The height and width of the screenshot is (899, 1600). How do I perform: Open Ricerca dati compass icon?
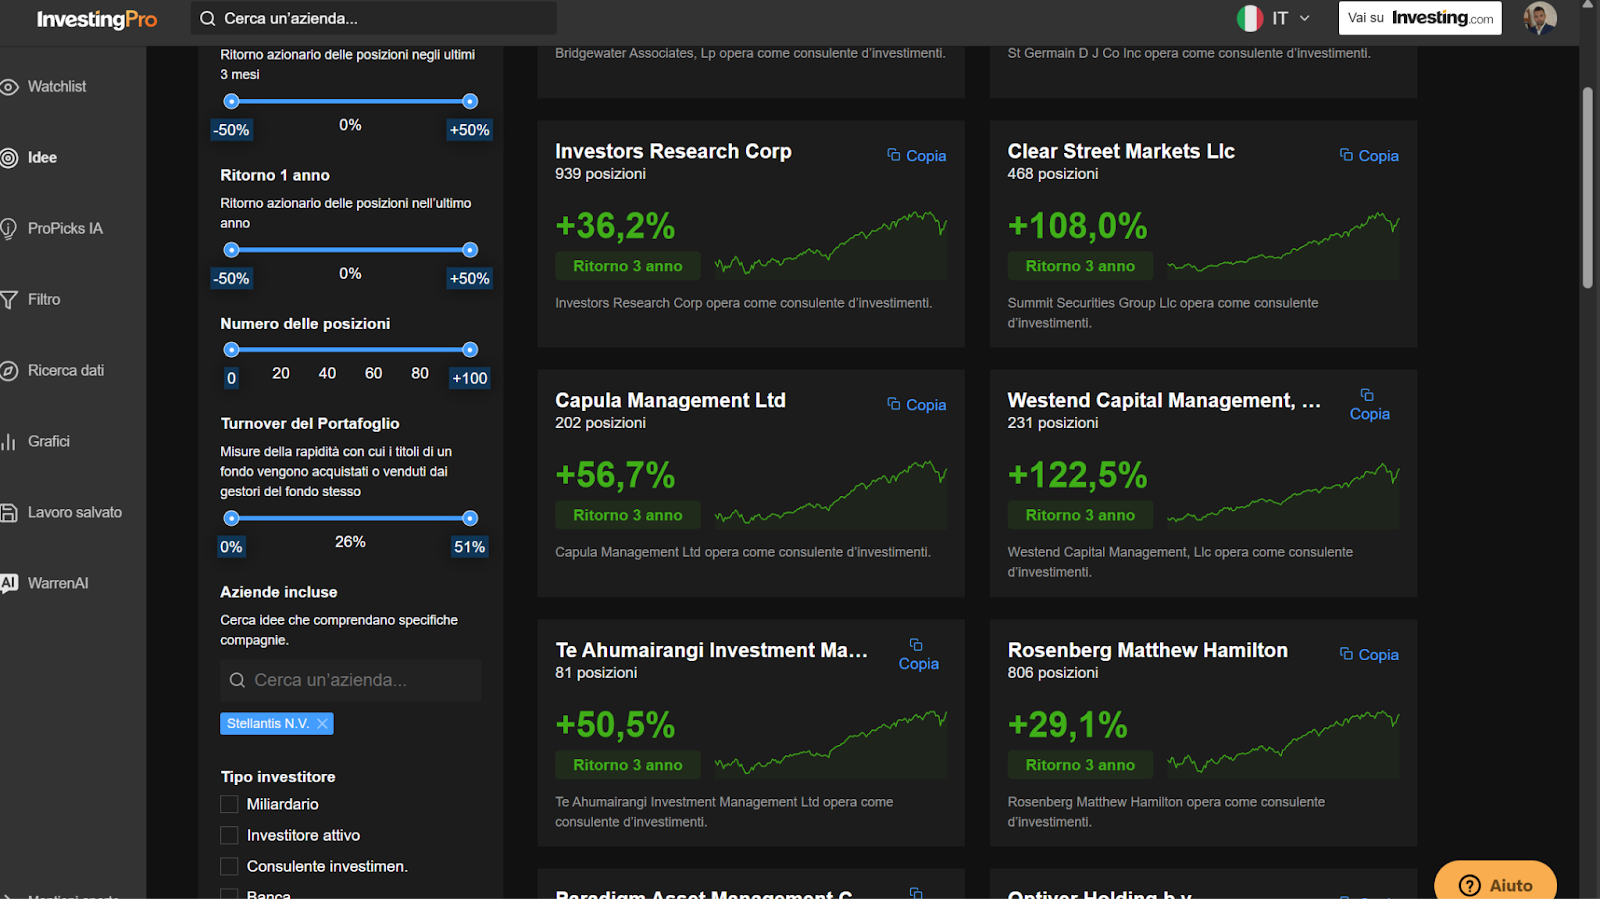(x=9, y=371)
